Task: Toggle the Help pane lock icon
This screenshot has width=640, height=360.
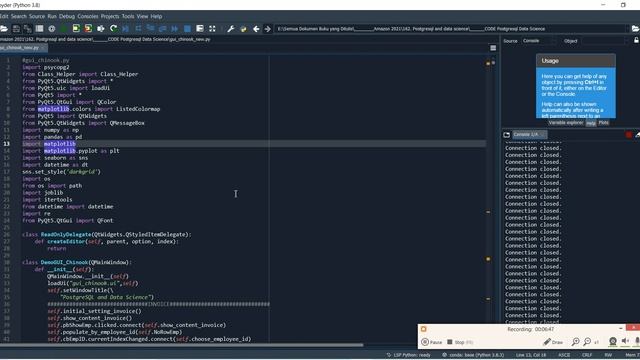Action: (636, 40)
